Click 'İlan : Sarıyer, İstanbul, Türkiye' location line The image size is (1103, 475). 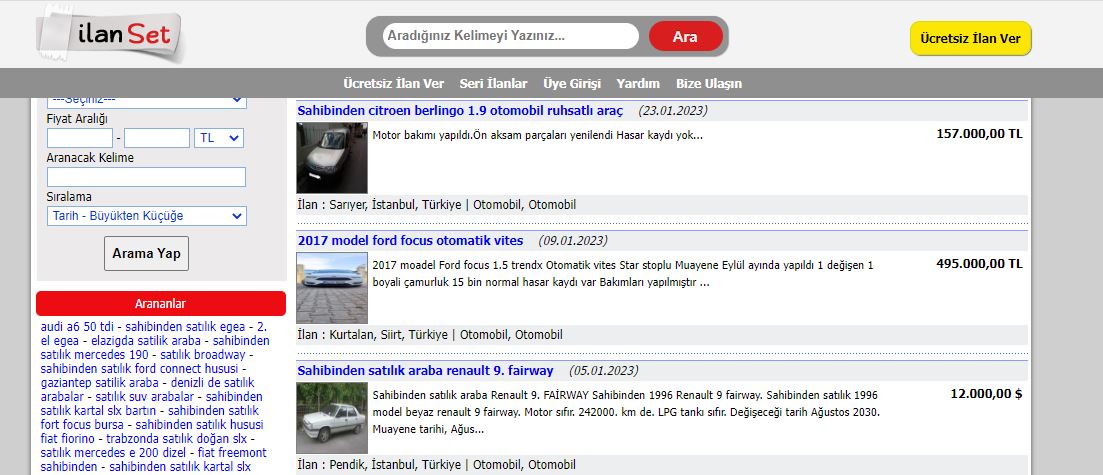tap(436, 205)
